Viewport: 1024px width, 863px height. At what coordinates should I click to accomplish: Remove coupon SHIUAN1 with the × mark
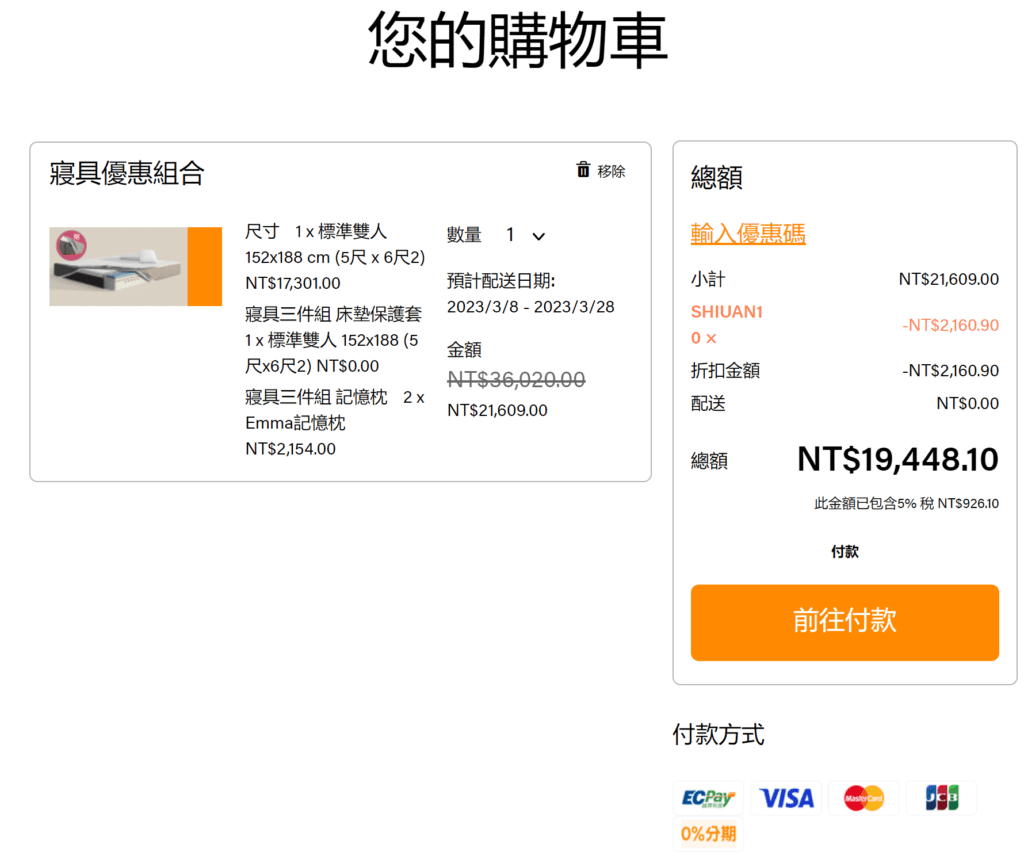(x=711, y=338)
